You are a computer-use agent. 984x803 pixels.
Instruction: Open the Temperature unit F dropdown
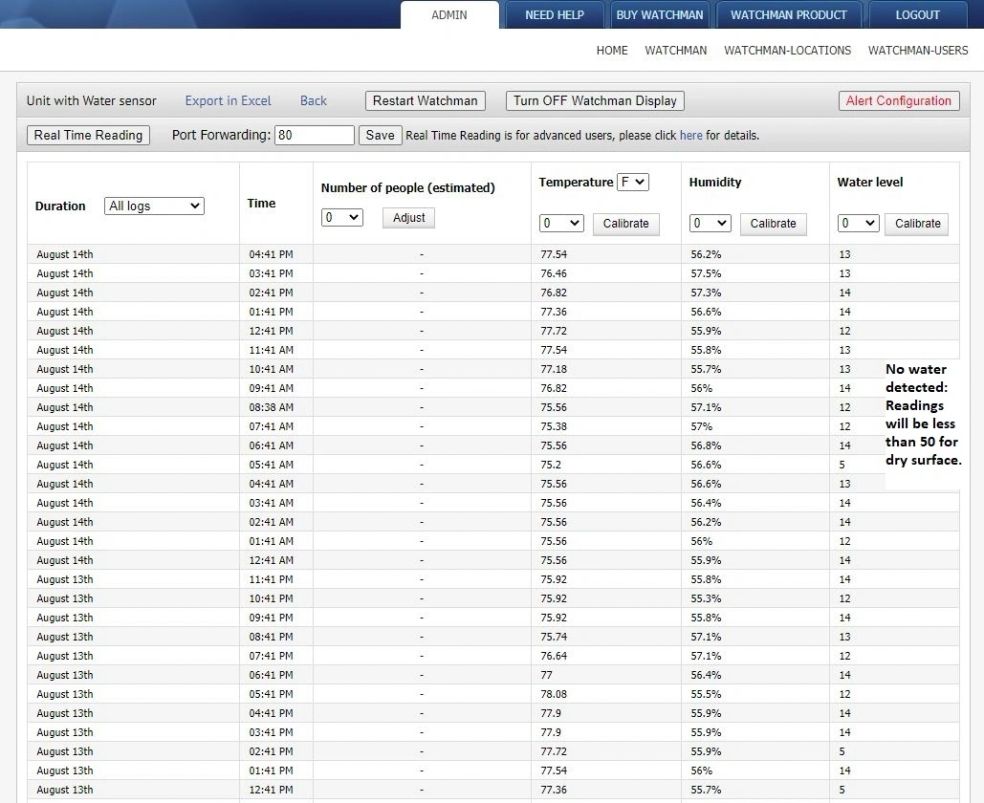[x=633, y=182]
